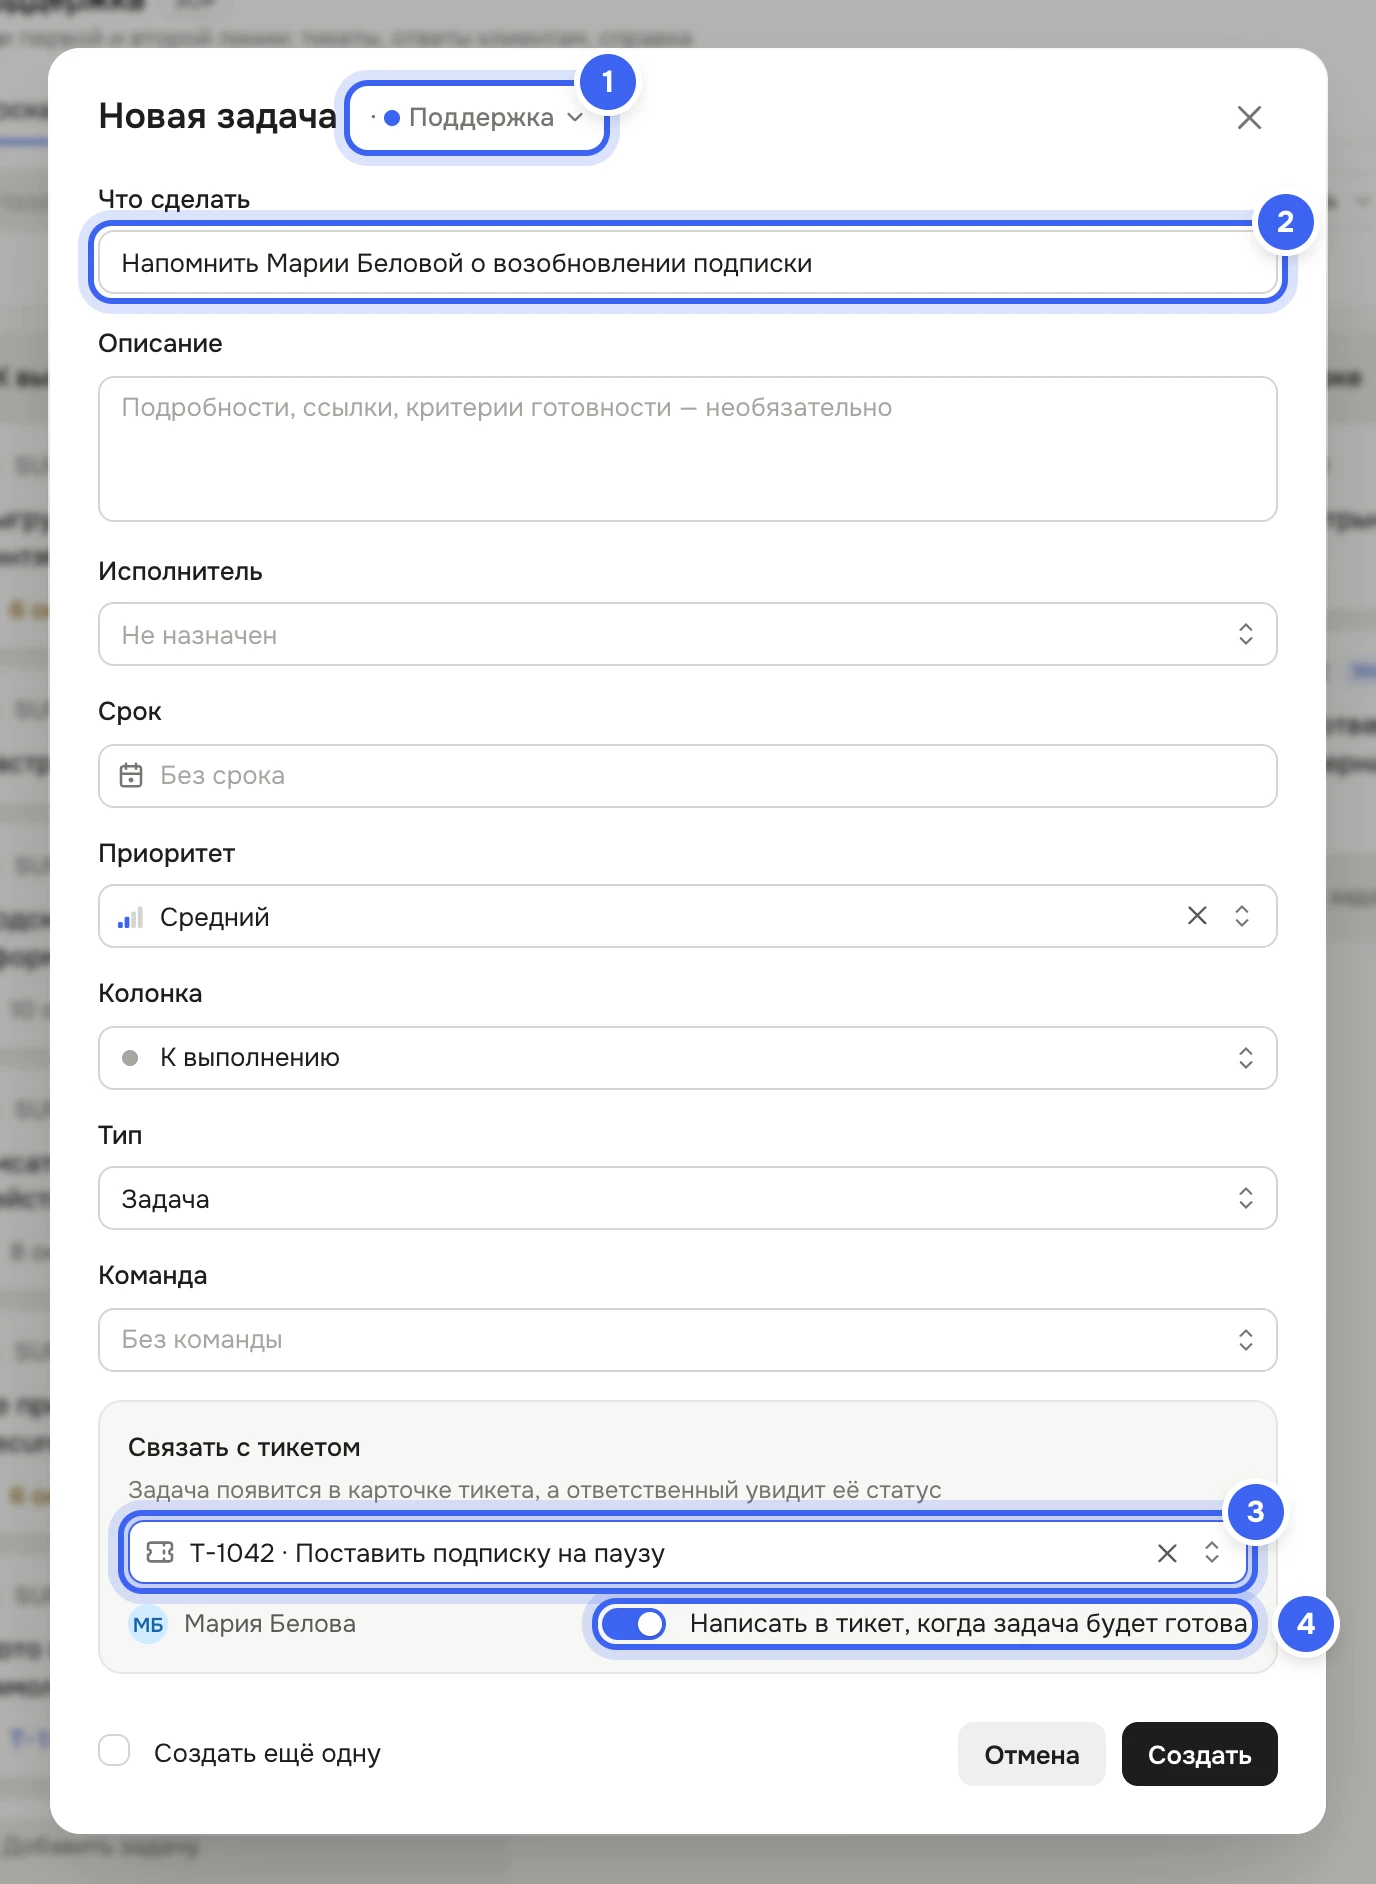1376x1884 pixels.
Task: Close the Новая задача dialog
Action: [1249, 118]
